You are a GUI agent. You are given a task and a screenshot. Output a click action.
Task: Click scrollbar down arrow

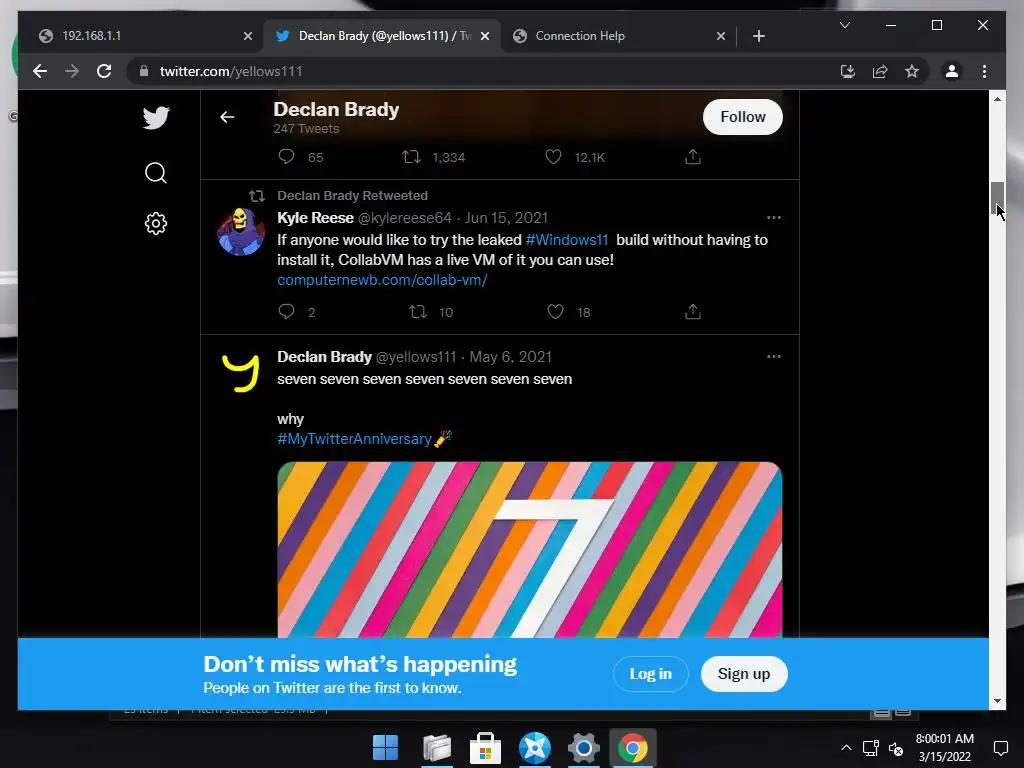[997, 701]
